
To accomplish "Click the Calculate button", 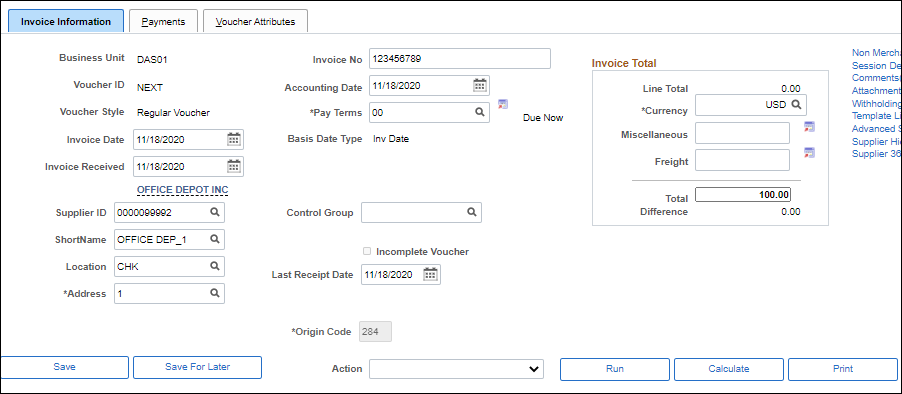I will (x=729, y=369).
